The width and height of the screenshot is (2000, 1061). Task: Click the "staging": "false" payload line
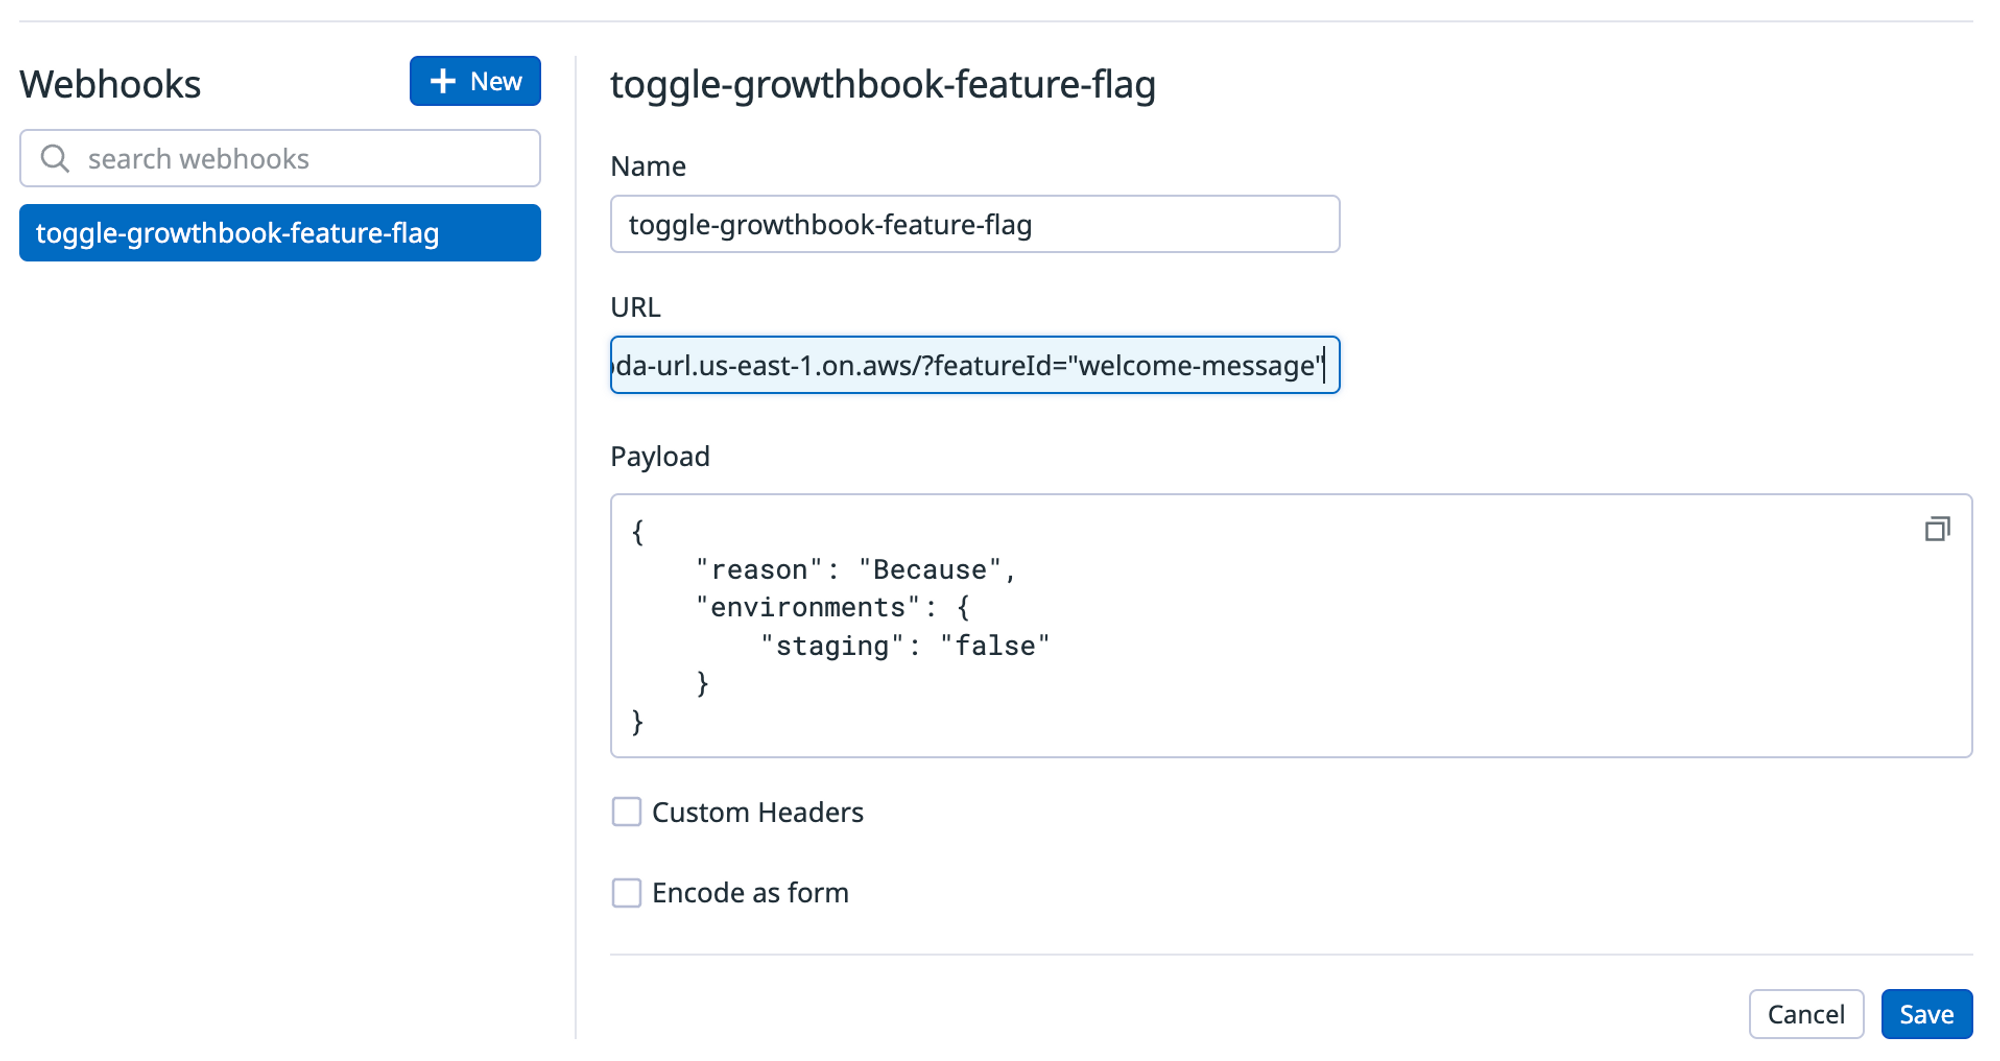pyautogui.click(x=905, y=646)
